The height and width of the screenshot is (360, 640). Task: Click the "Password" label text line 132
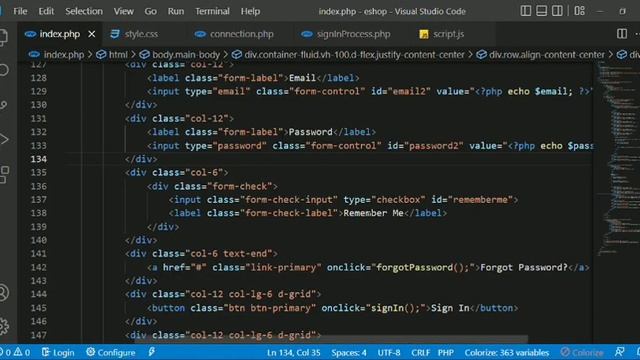(x=311, y=132)
